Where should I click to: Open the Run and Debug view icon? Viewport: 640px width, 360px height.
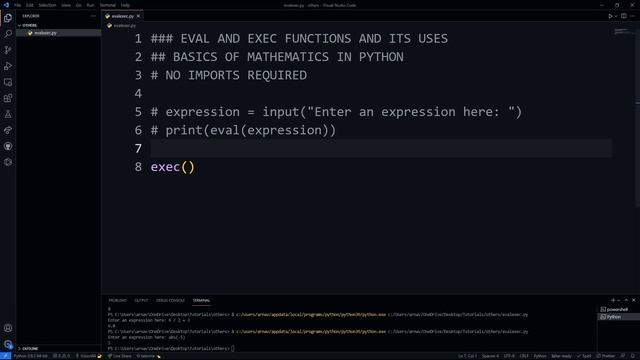tap(8, 66)
